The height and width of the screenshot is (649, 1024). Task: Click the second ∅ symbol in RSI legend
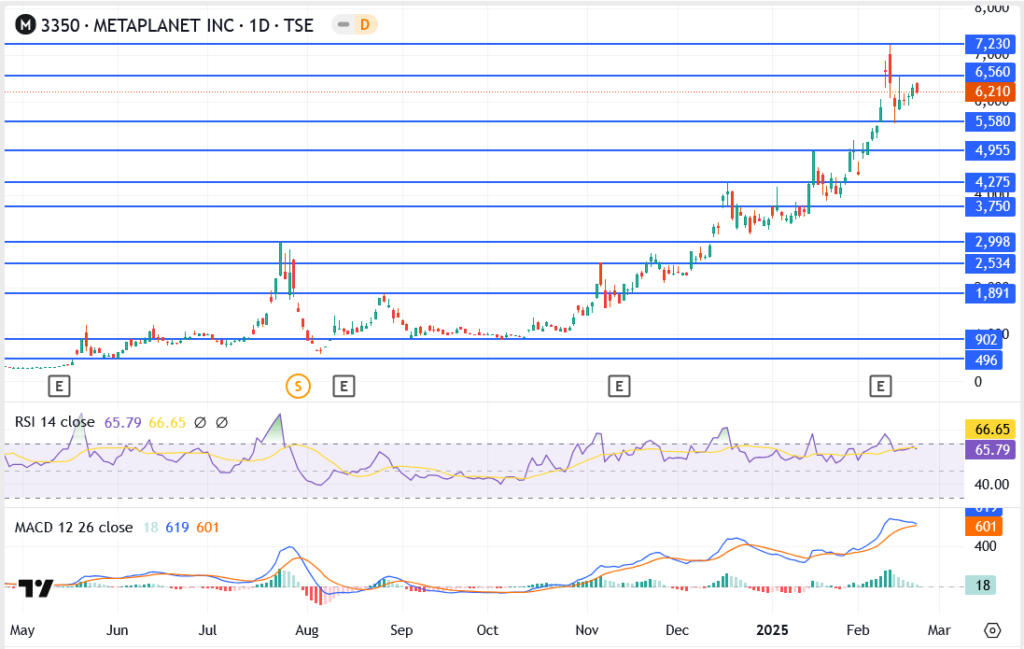tap(221, 422)
